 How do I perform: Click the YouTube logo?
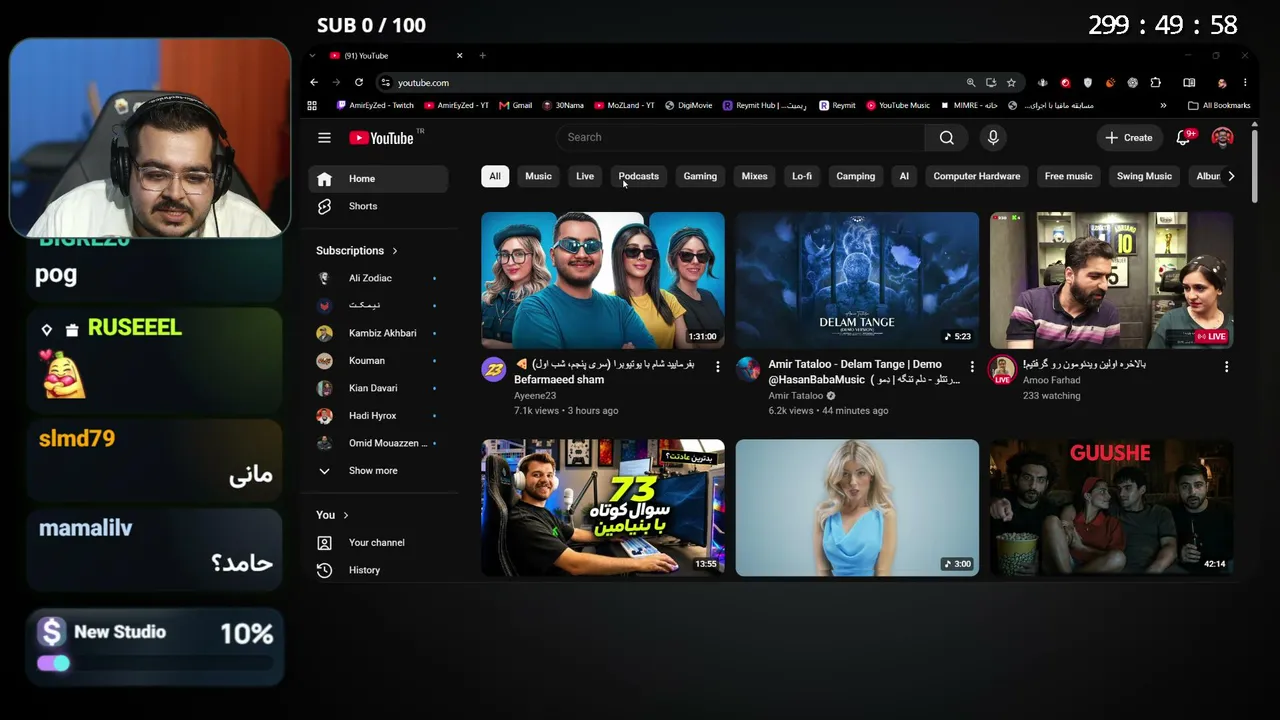[381, 138]
